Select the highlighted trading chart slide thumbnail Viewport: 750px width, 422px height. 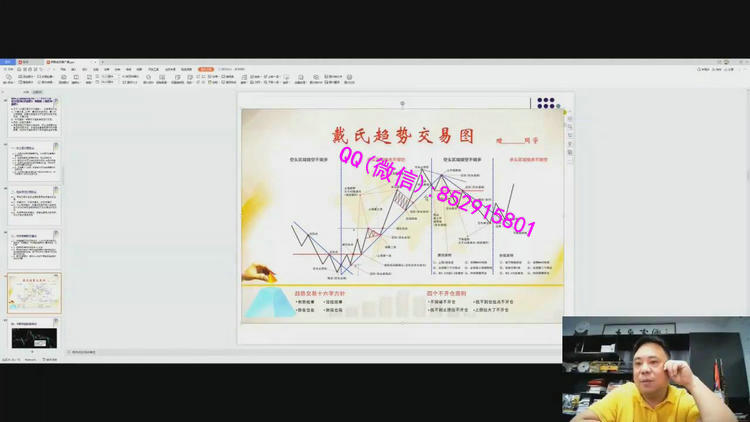click(34, 292)
